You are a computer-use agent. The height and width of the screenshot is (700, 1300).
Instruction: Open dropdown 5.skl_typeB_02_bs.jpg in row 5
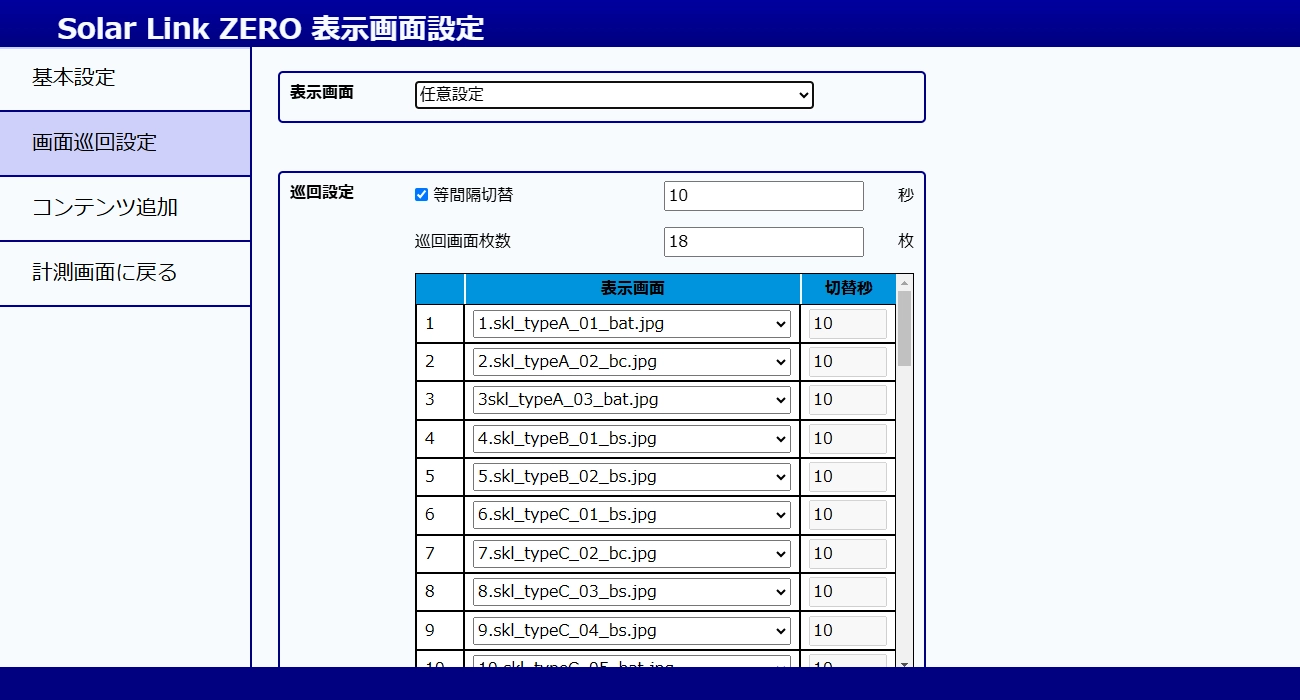(x=632, y=477)
